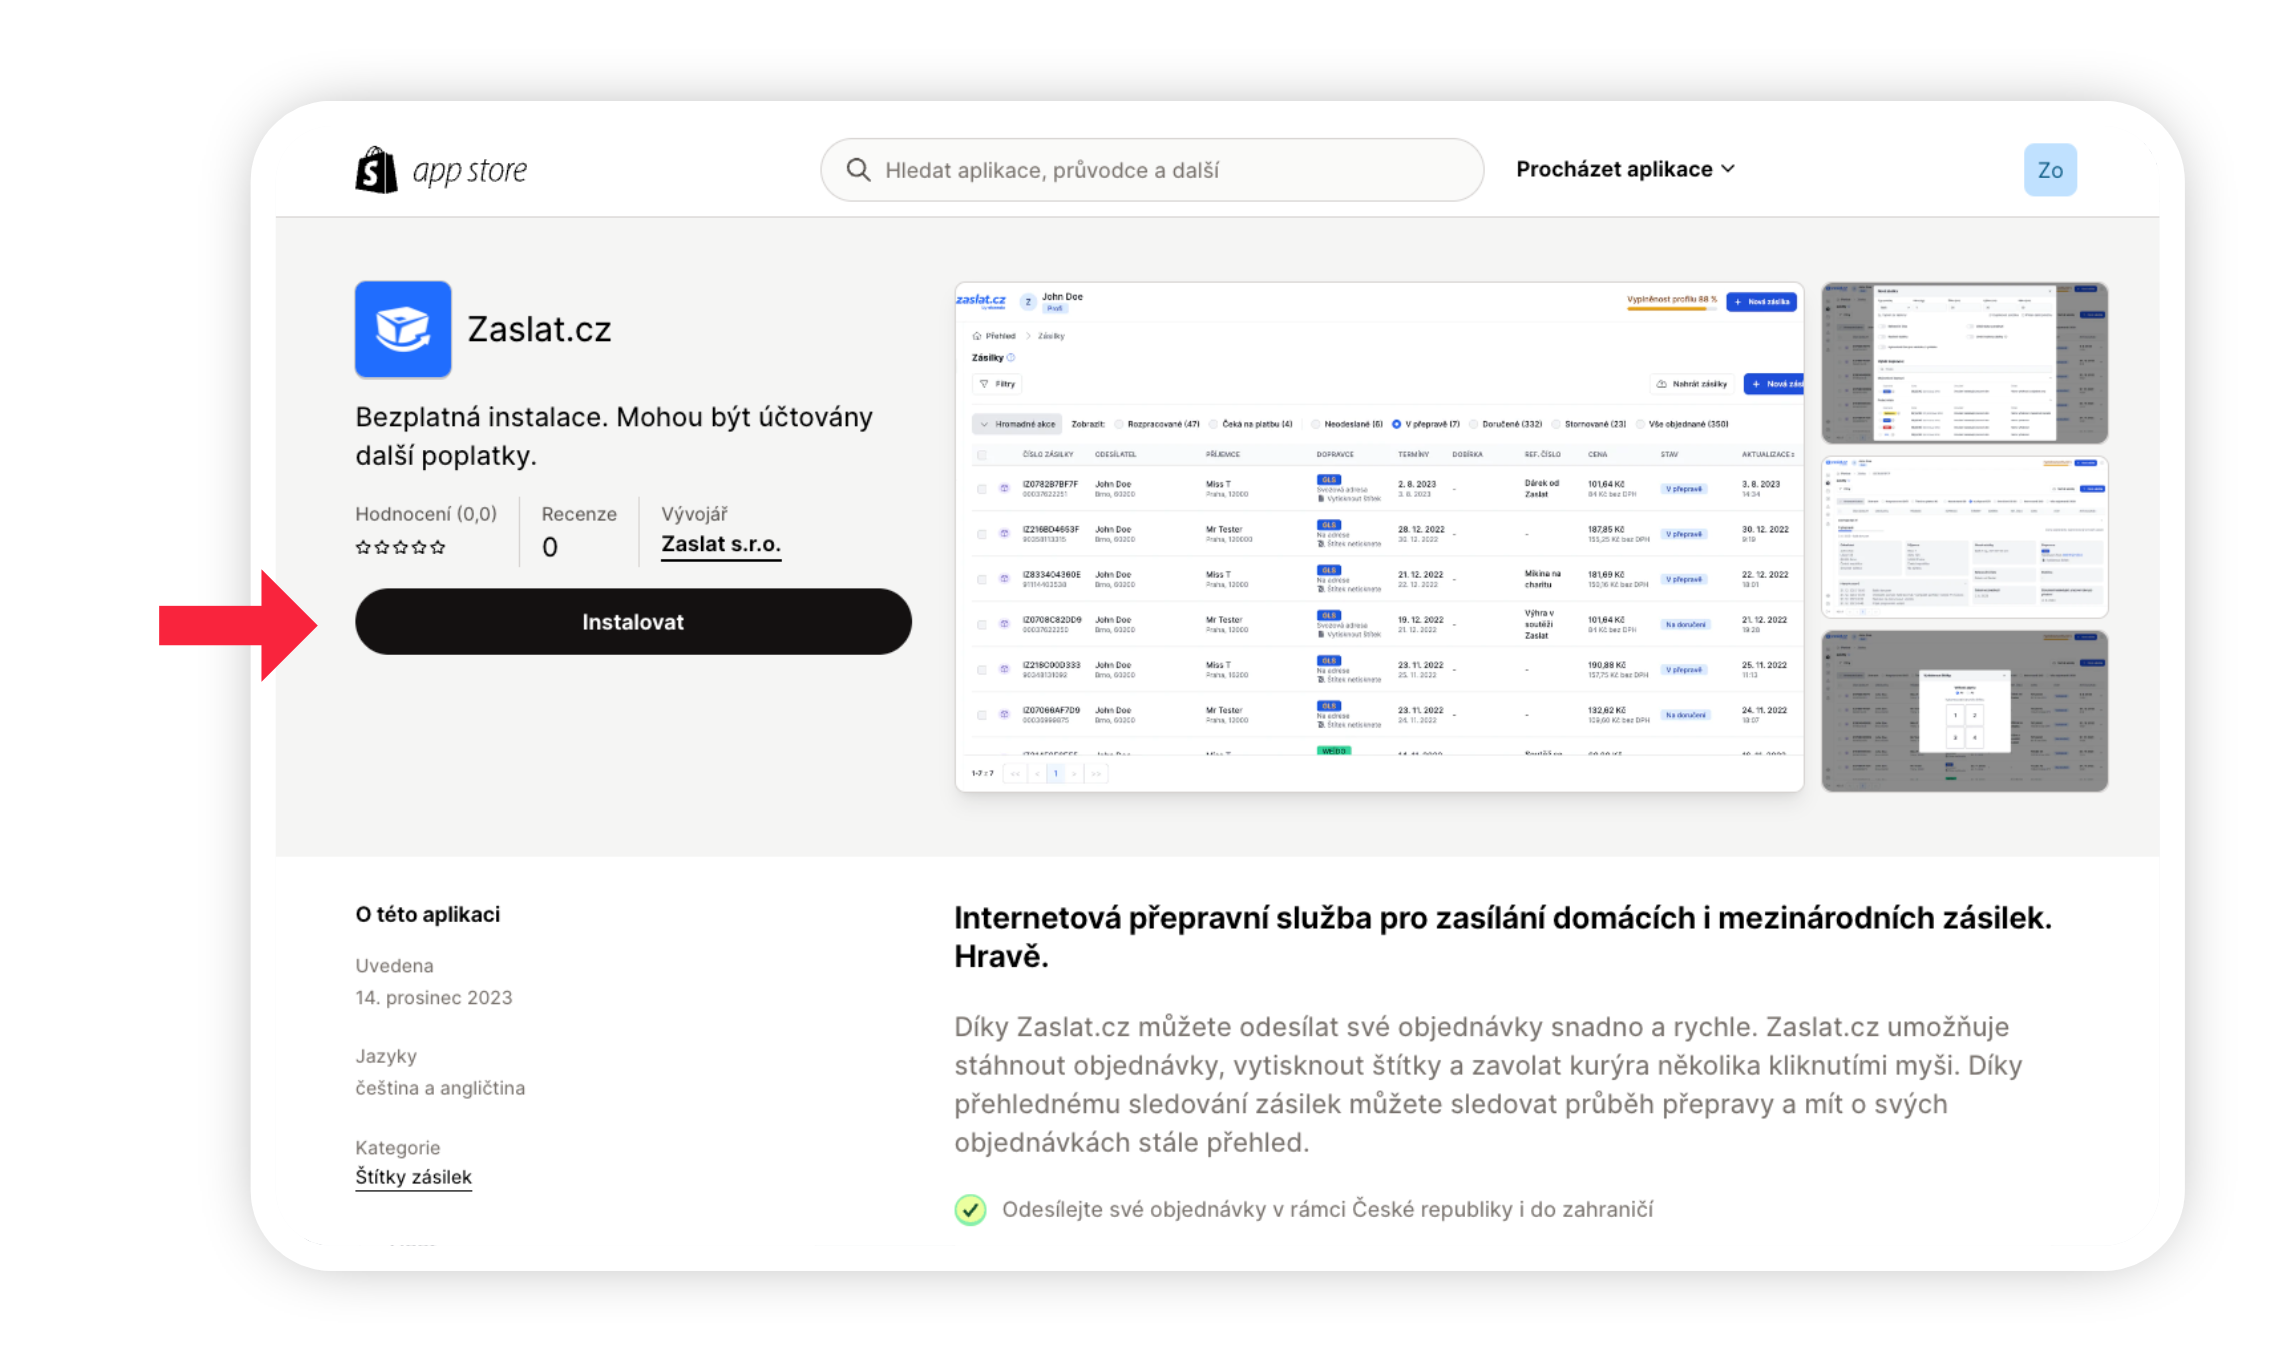
Task: Click the O této aplikaci heading
Action: 427,914
